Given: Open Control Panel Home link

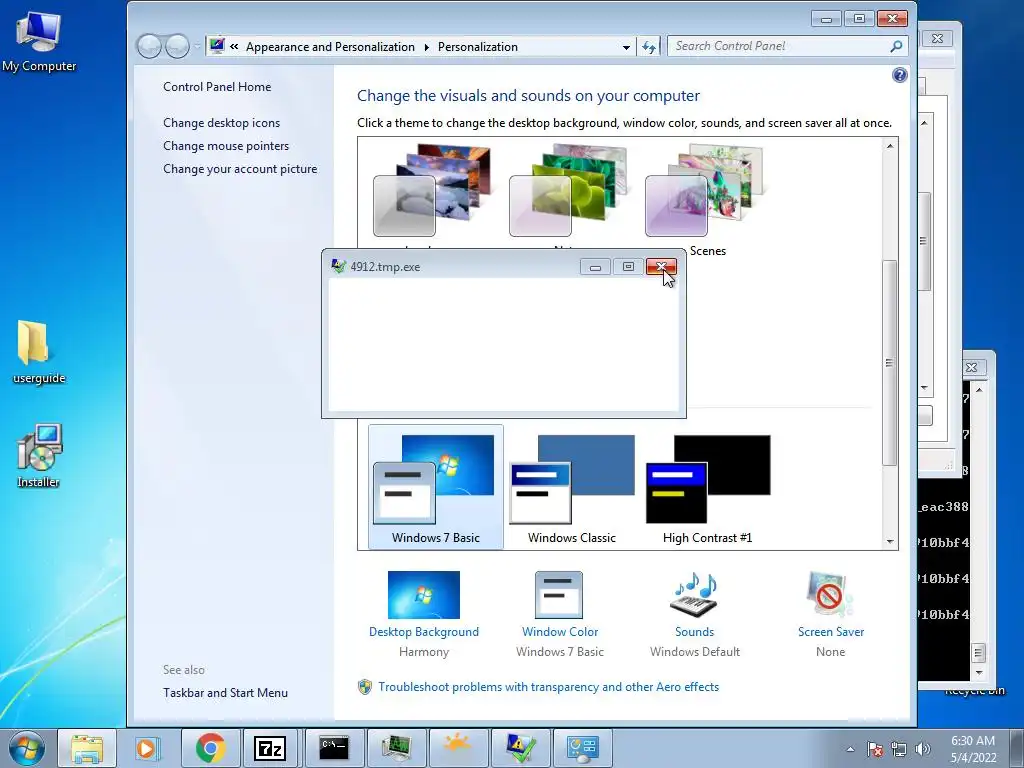Looking at the screenshot, I should (x=217, y=87).
